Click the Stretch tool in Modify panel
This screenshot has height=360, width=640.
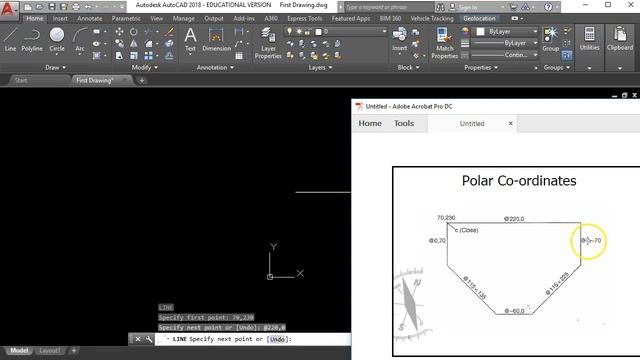click(x=119, y=56)
